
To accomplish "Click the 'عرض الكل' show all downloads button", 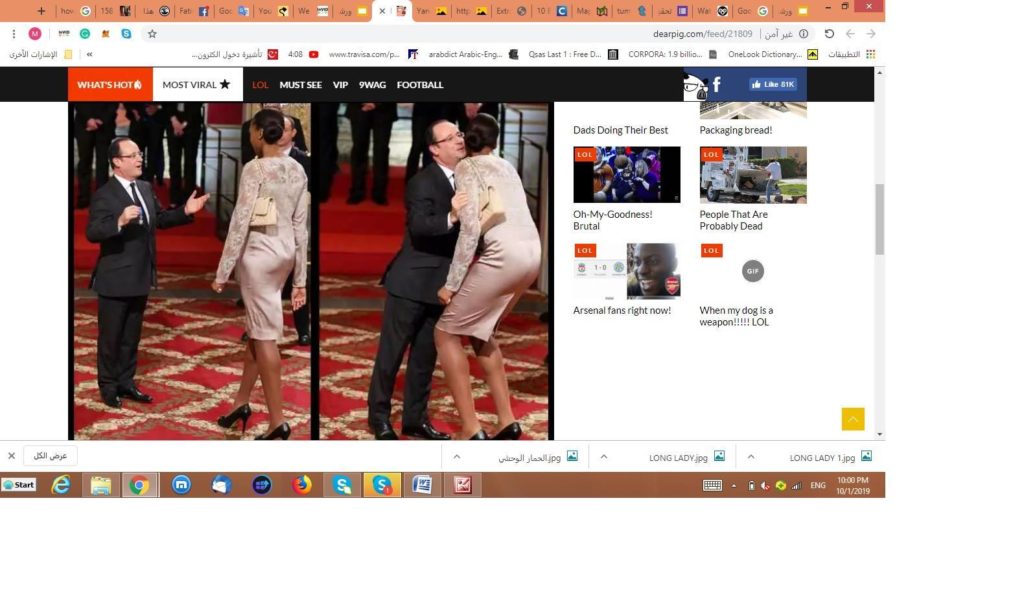I will click(50, 456).
